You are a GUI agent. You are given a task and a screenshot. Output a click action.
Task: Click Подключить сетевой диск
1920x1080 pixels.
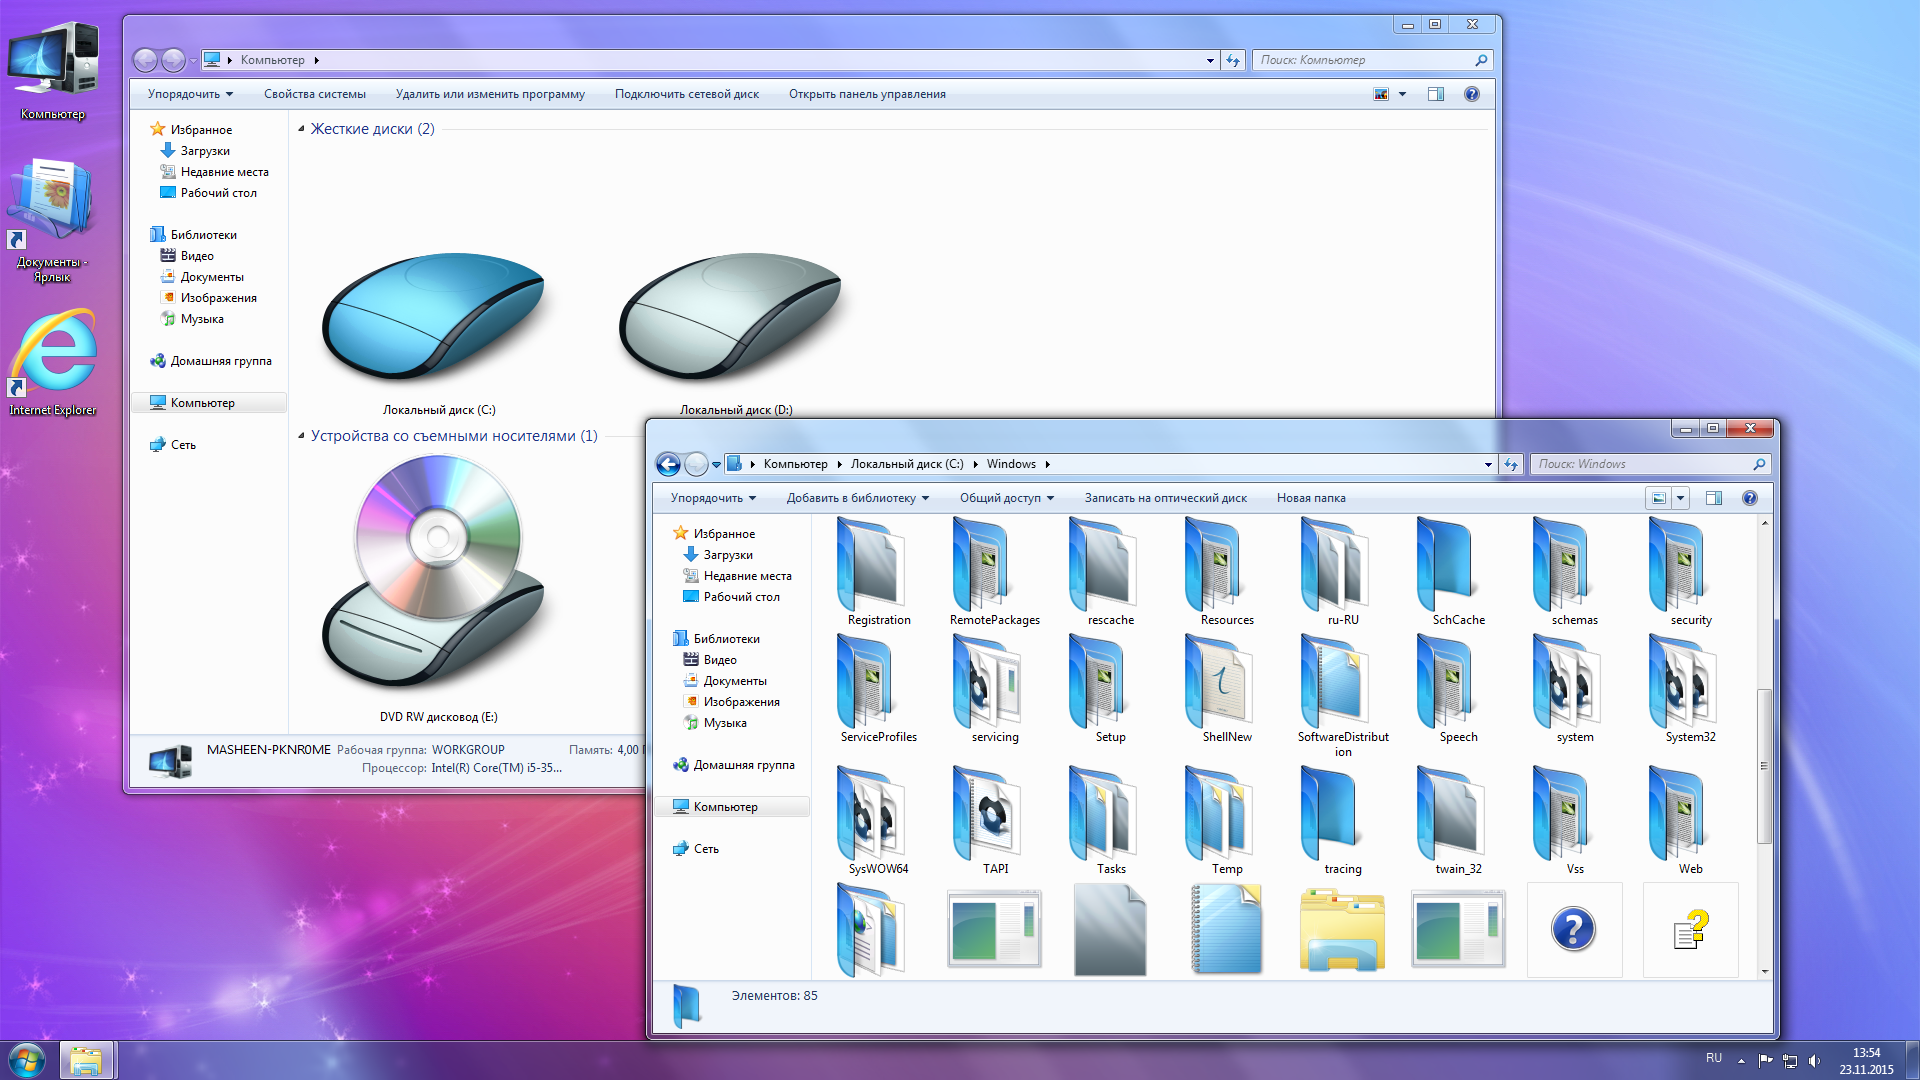tap(687, 94)
